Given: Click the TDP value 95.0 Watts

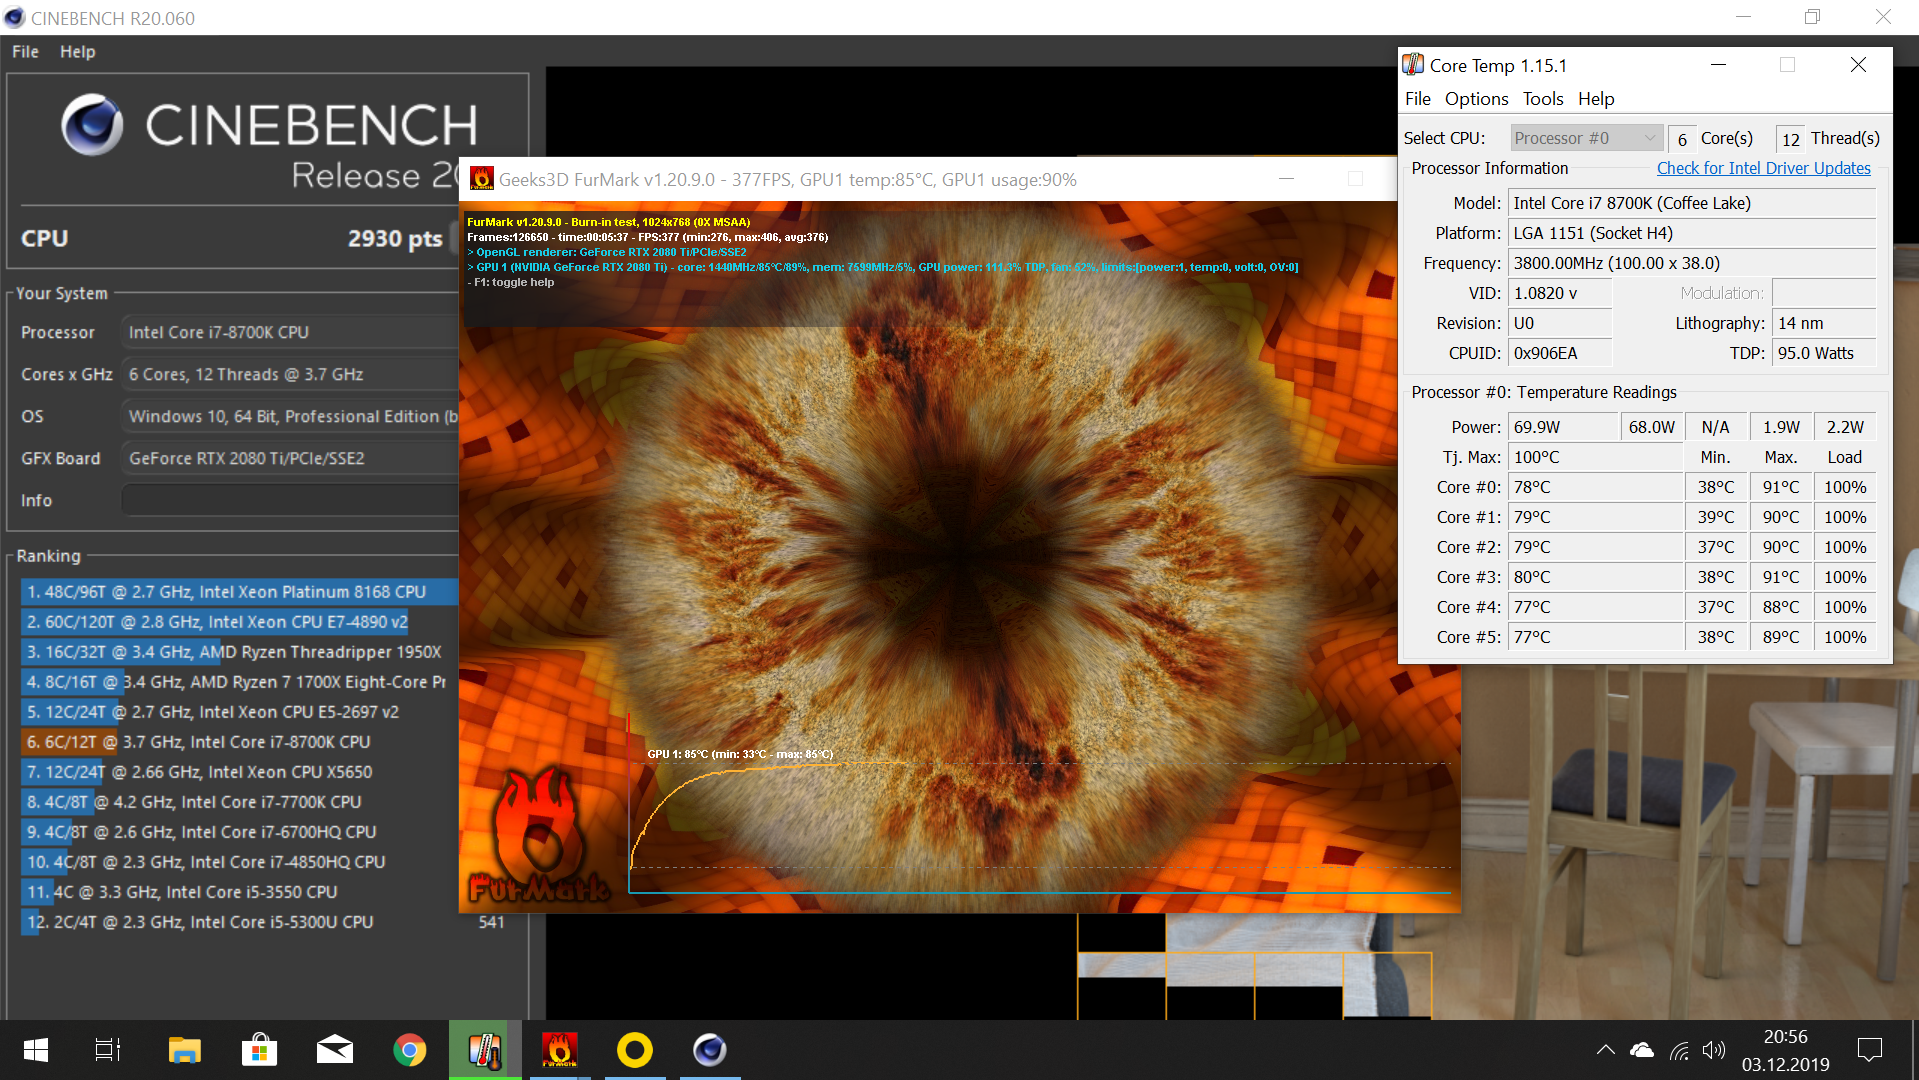Looking at the screenshot, I should coord(1823,353).
